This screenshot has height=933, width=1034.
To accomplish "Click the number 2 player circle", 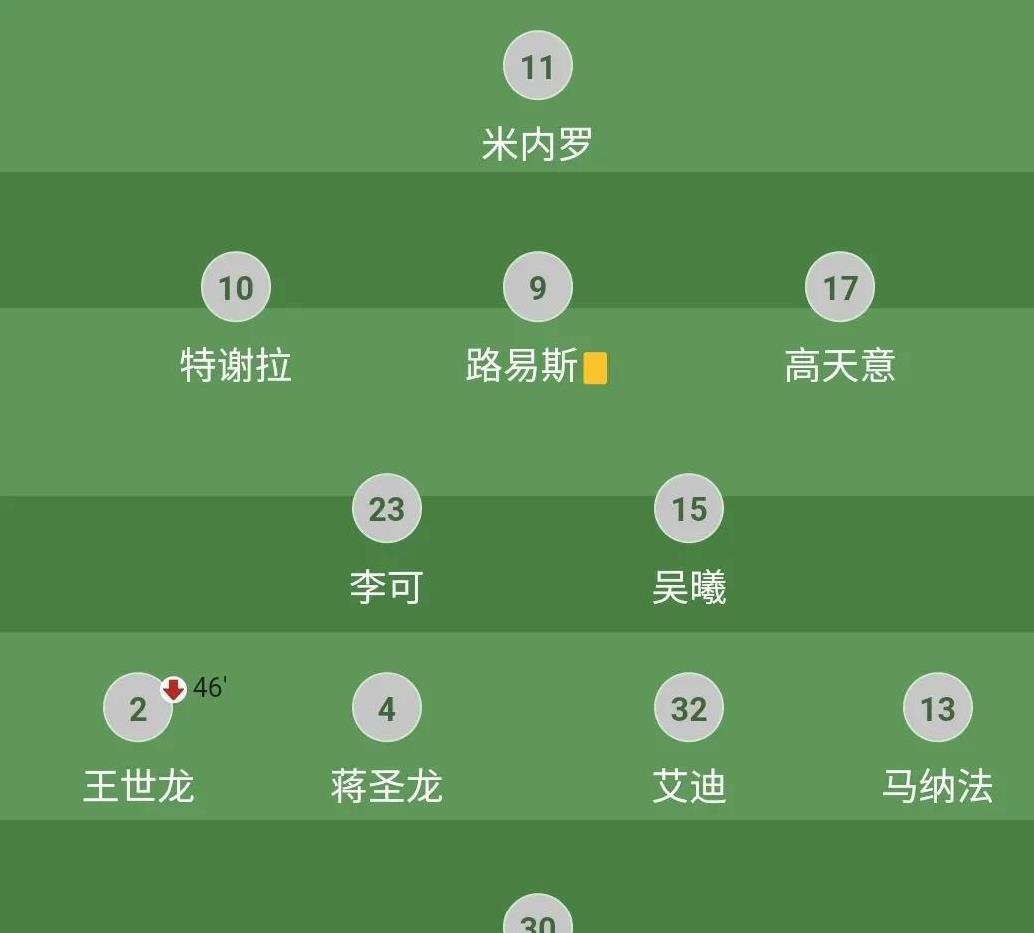I will click(137, 708).
